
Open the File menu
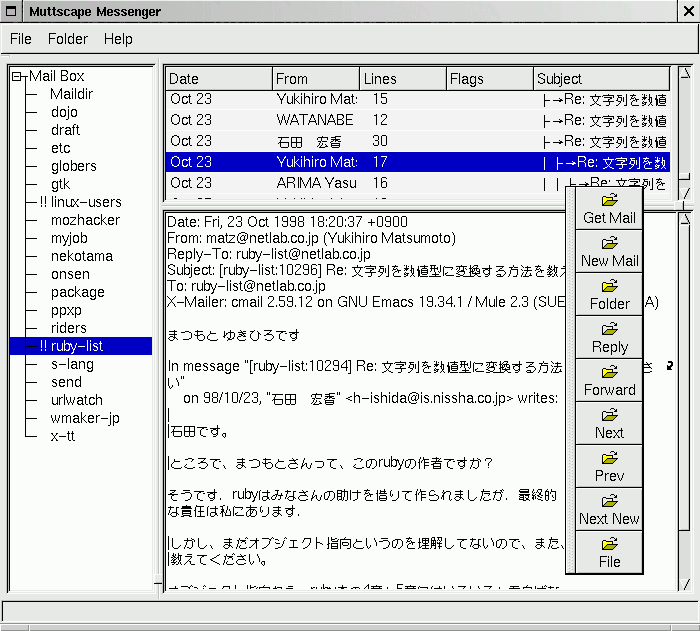(21, 39)
